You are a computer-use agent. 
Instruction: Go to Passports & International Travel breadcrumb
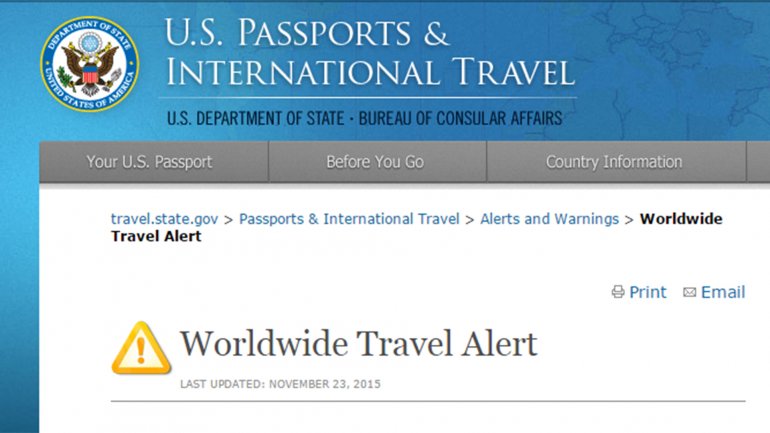pos(349,219)
